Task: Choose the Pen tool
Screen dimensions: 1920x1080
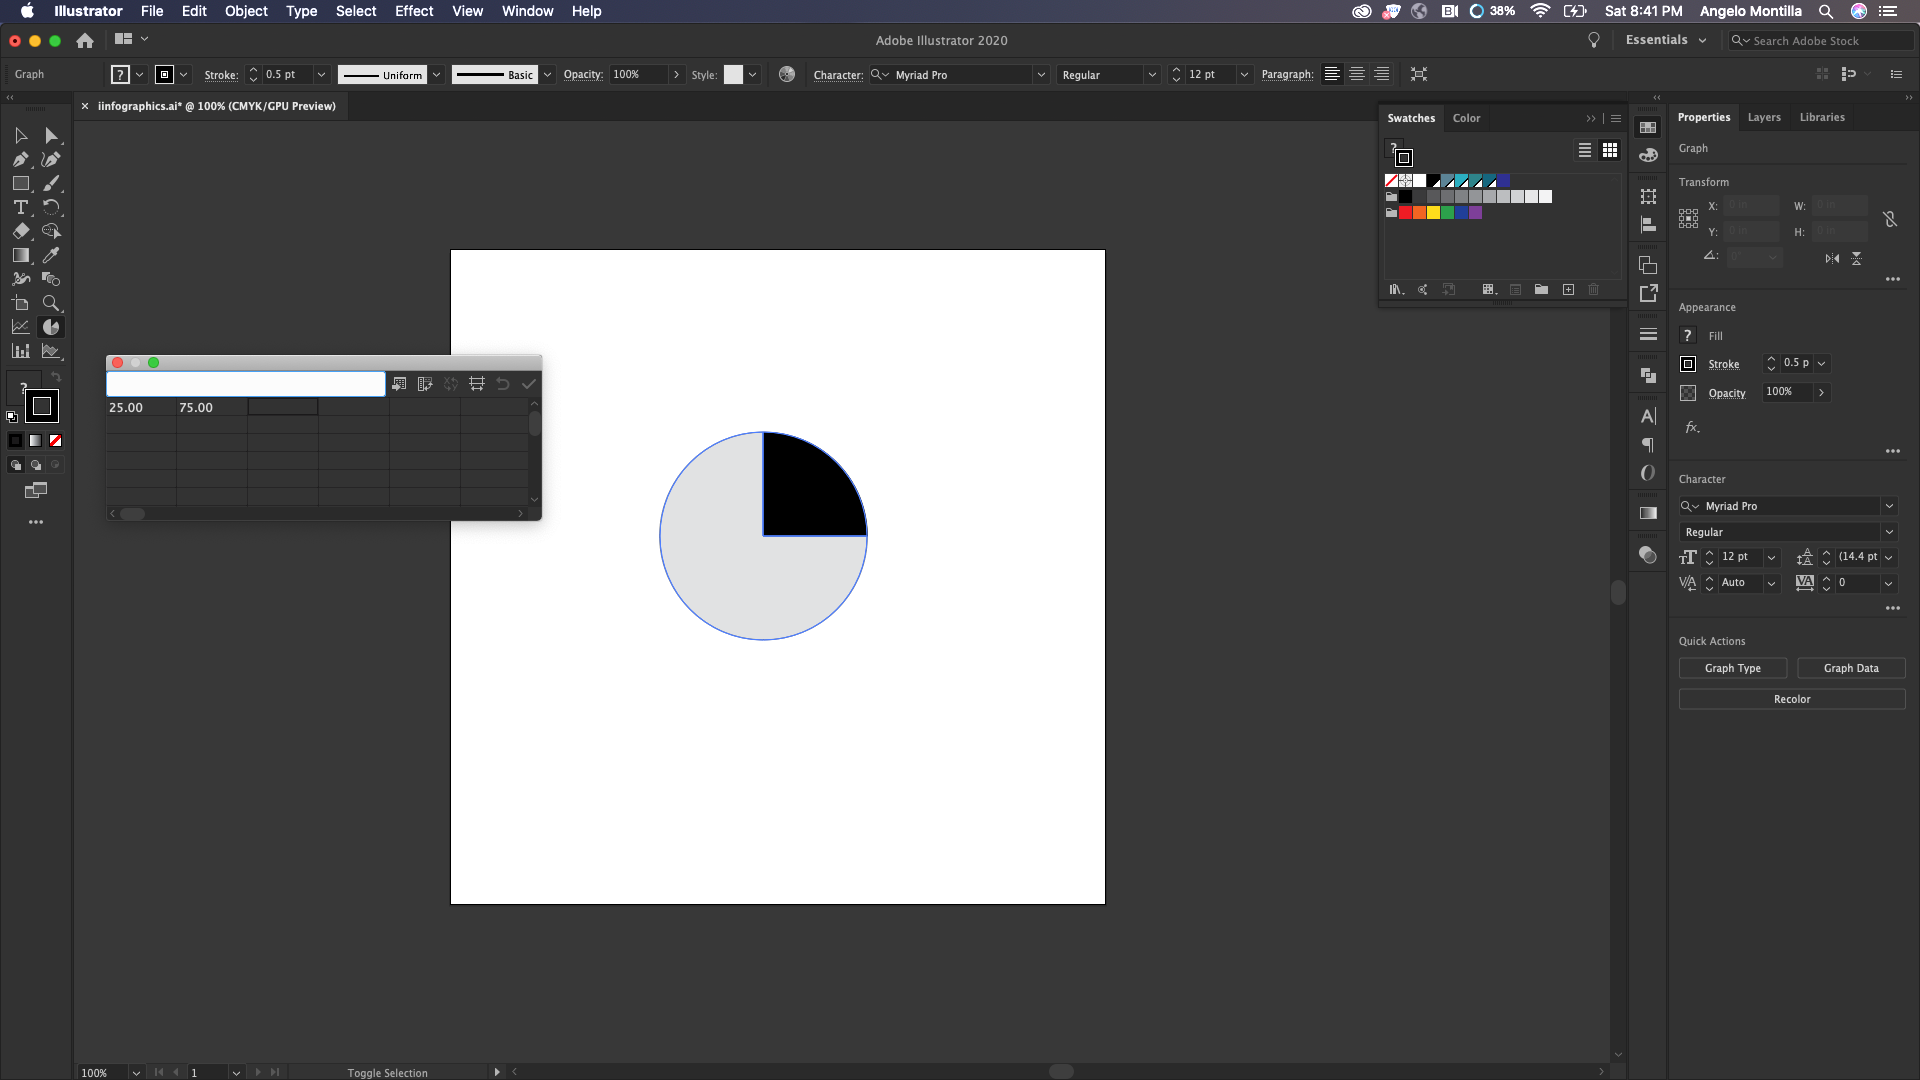Action: 21,159
